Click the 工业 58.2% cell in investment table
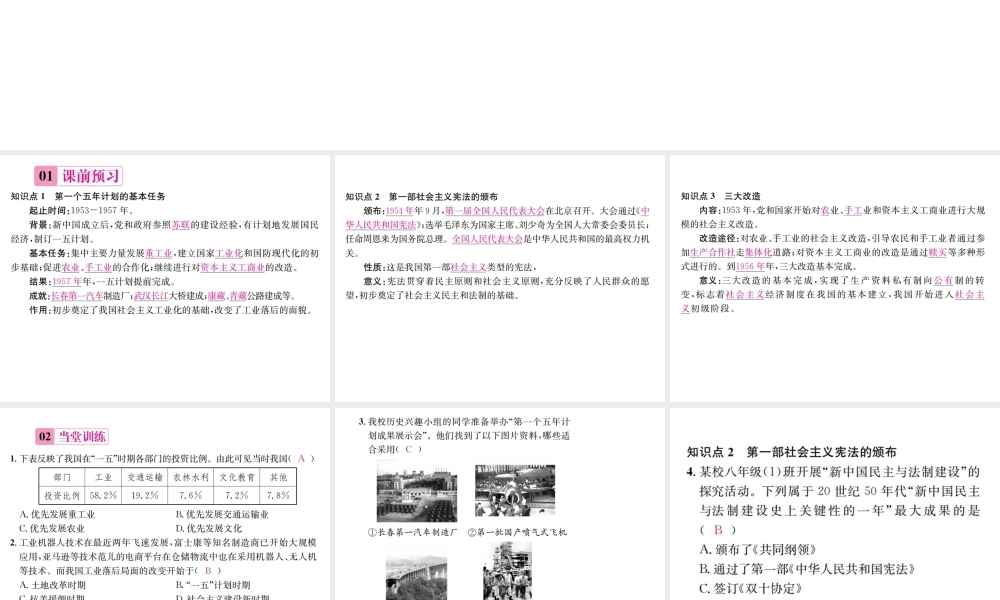The width and height of the screenshot is (1000, 600). click(103, 495)
